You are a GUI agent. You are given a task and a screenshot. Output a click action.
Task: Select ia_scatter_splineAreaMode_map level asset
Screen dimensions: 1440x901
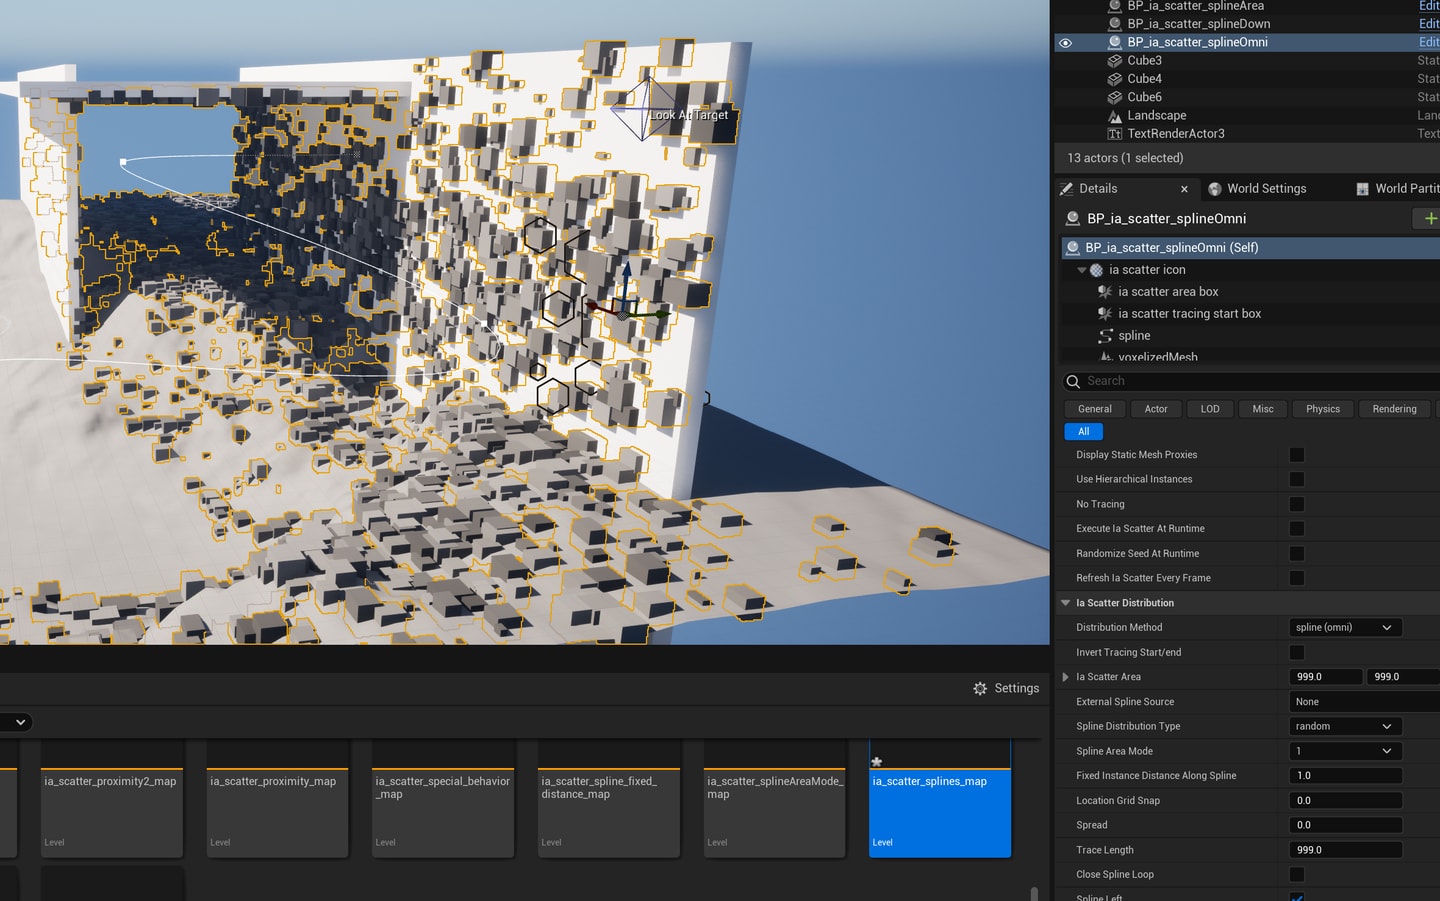[x=775, y=798]
